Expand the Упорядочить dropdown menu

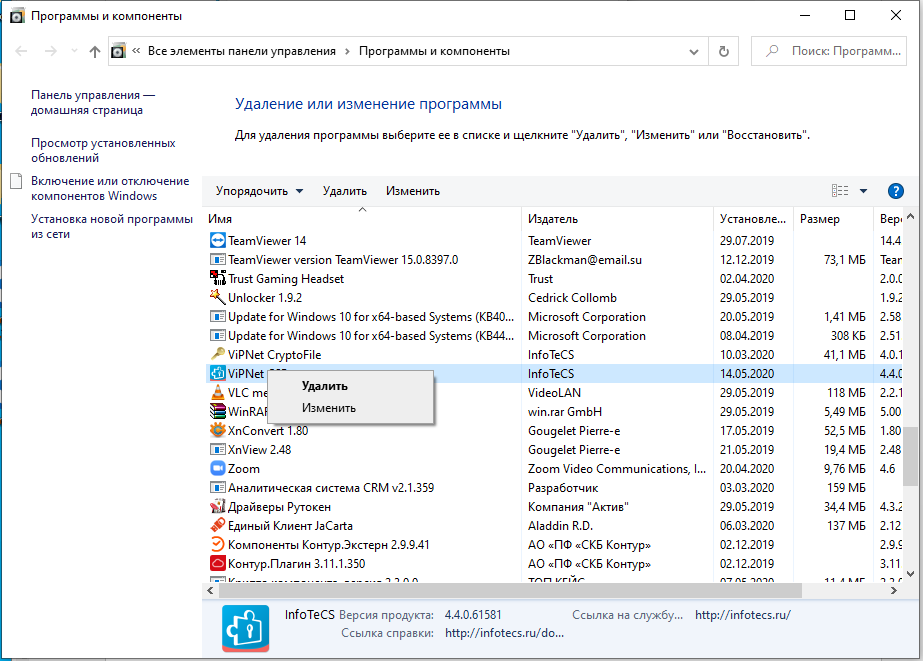[259, 191]
